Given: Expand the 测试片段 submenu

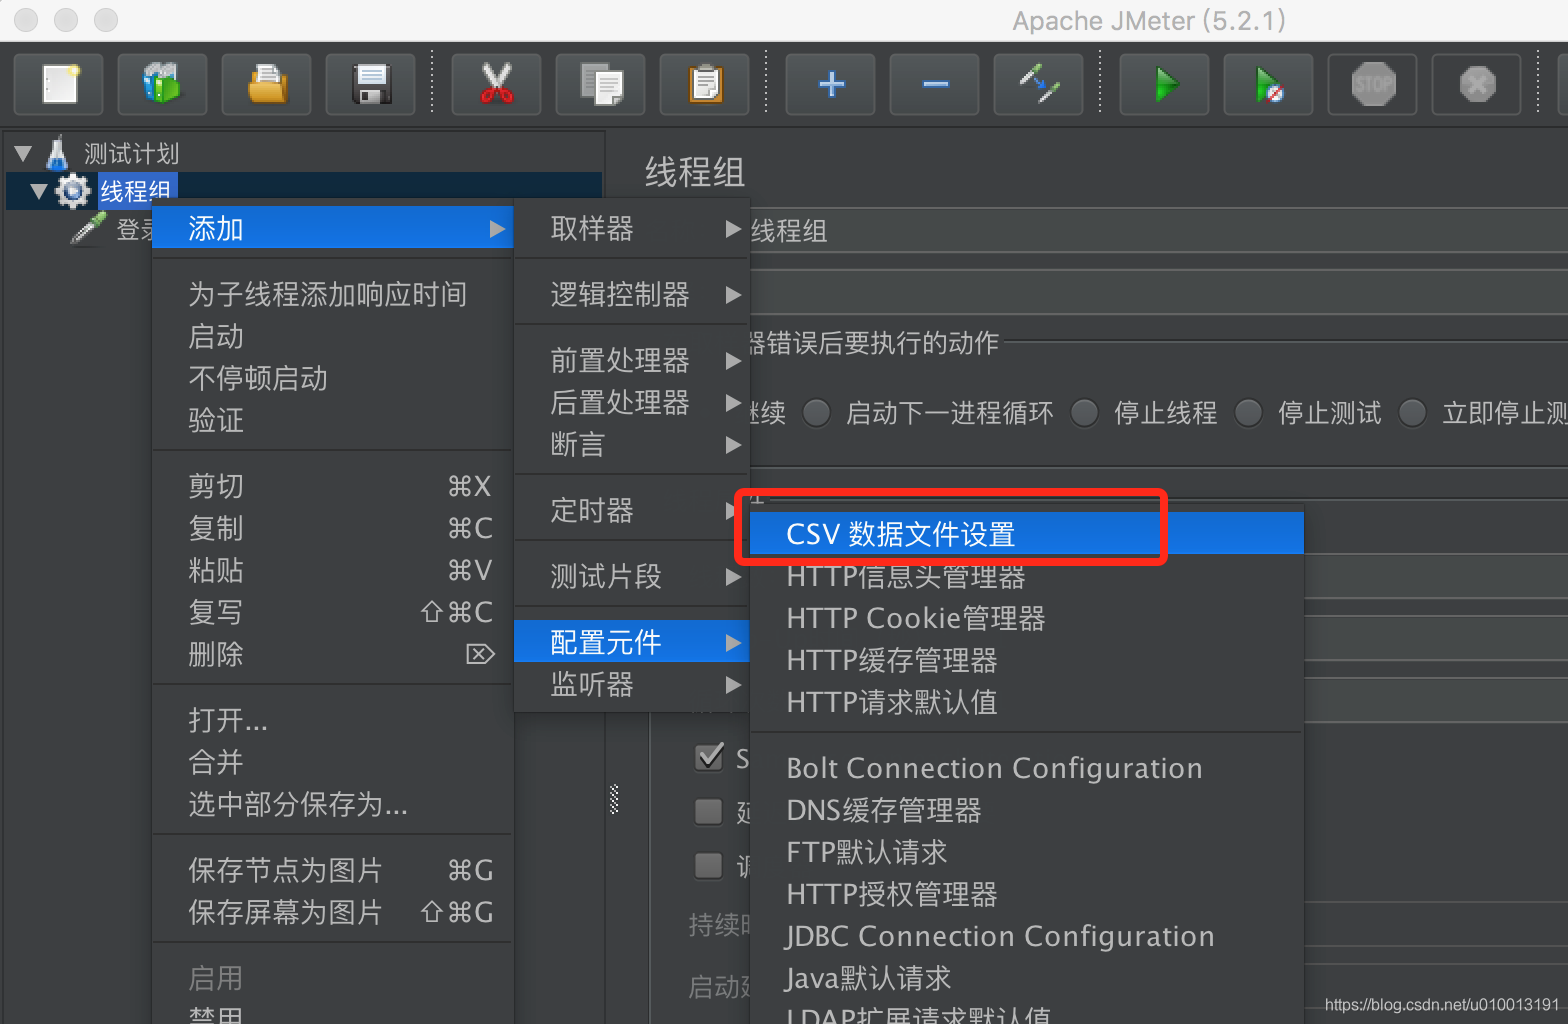Looking at the screenshot, I should click(632, 576).
